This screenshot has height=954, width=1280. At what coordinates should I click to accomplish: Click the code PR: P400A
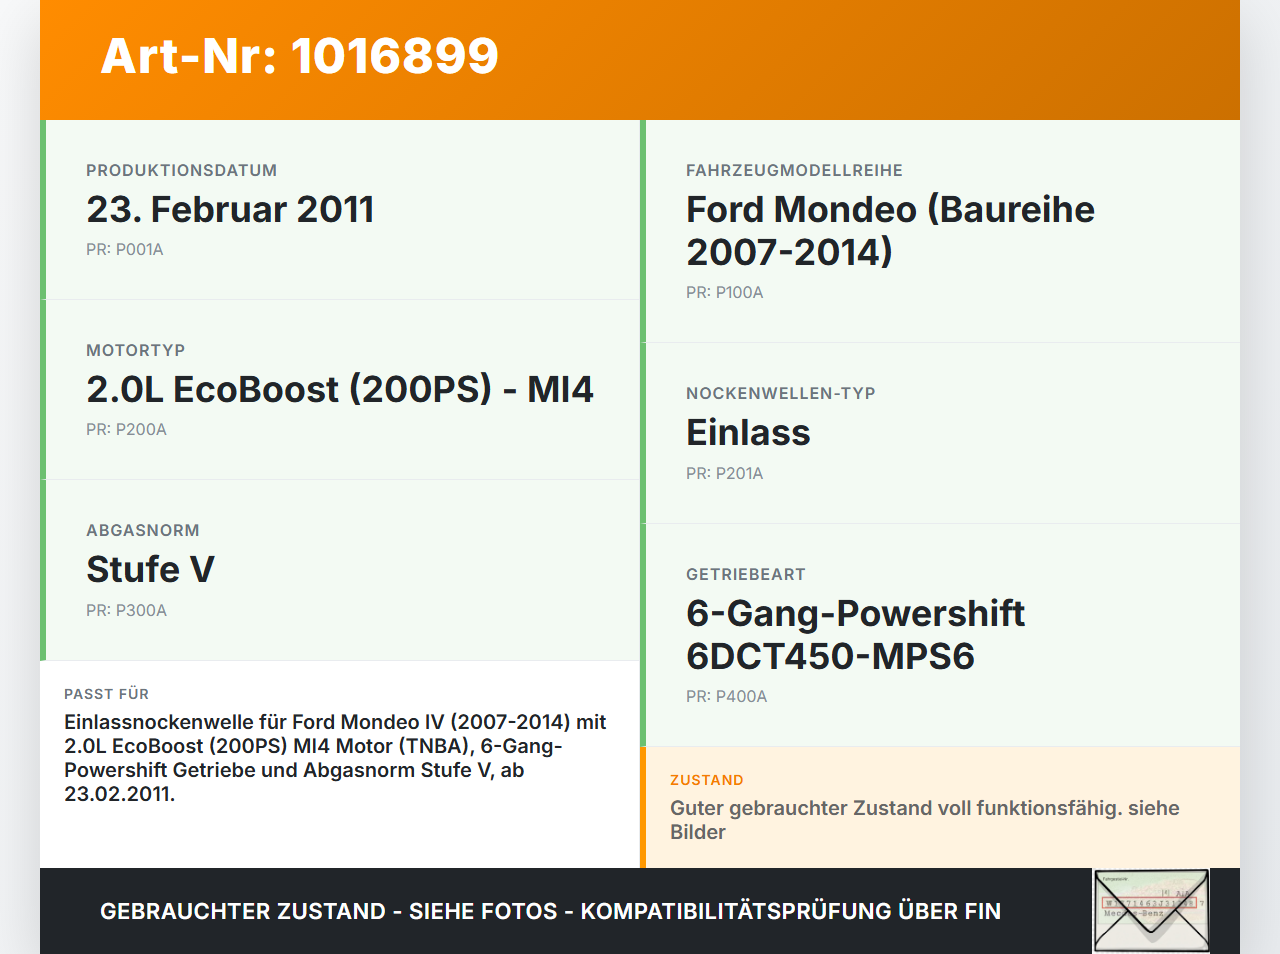click(x=727, y=696)
